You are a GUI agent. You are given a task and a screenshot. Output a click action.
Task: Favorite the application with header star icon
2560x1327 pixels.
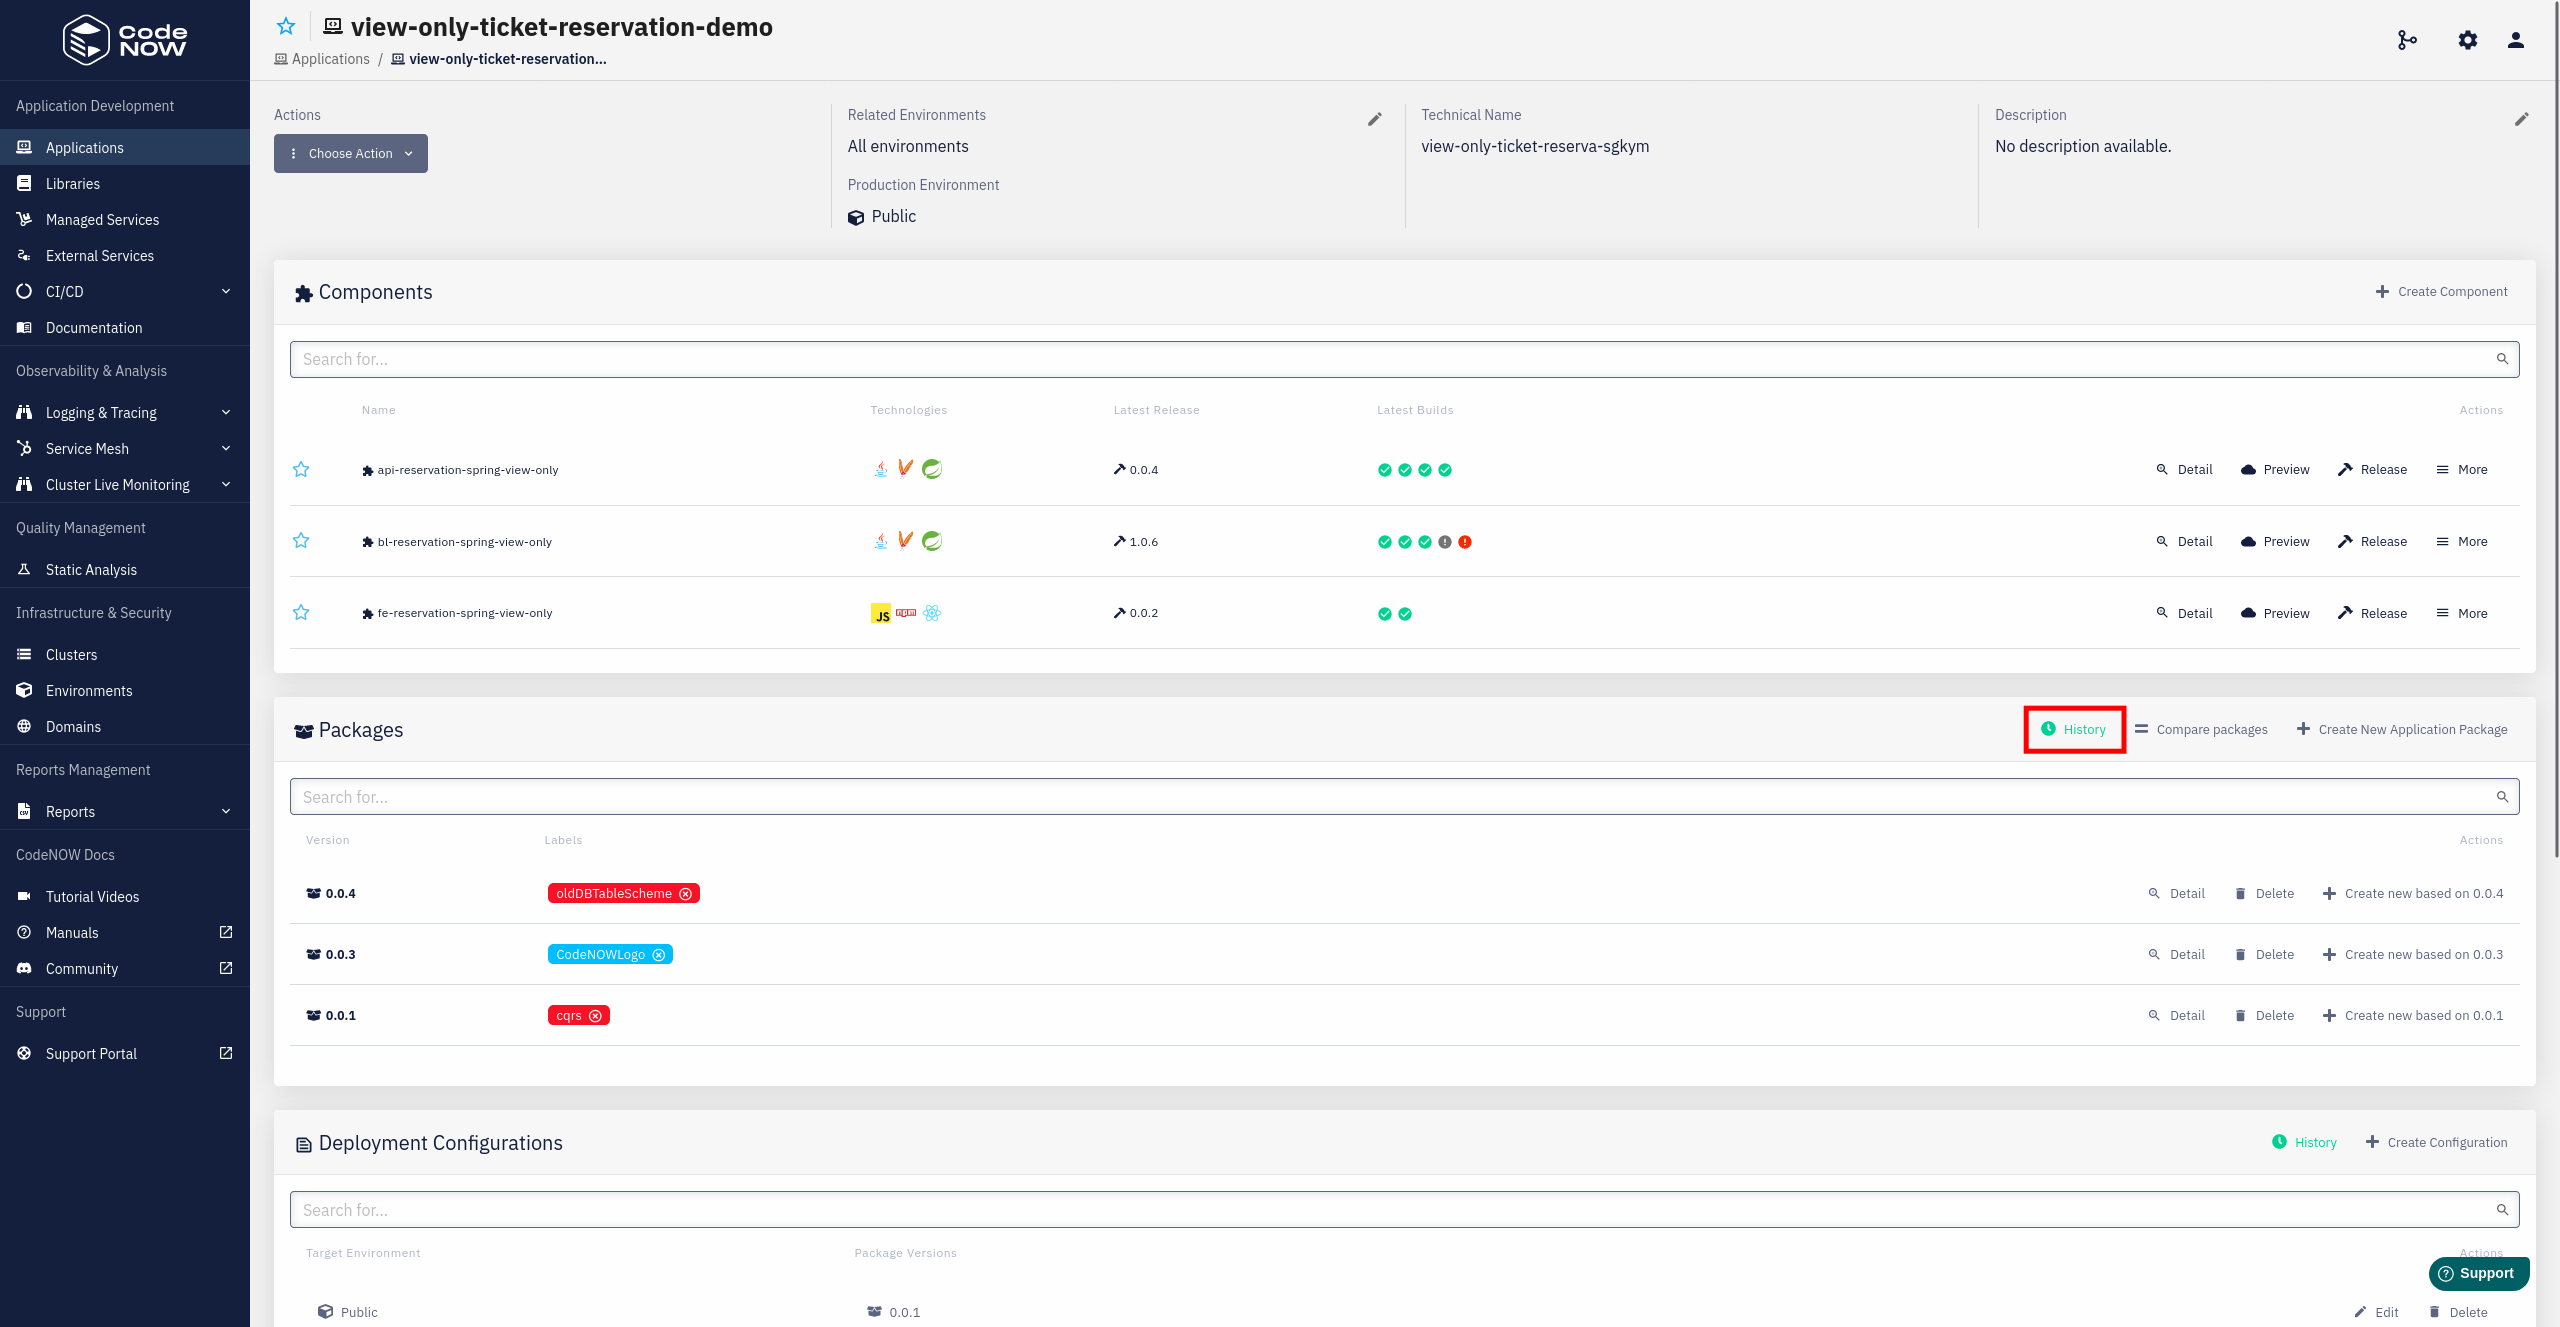286,27
